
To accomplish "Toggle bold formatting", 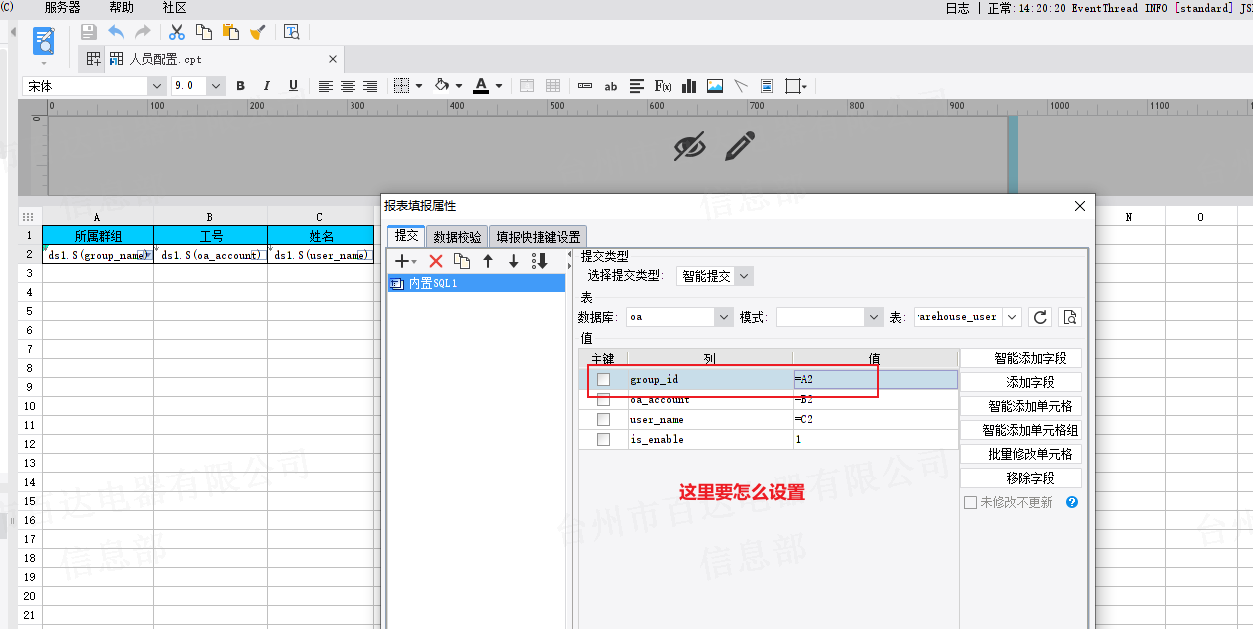I will click(240, 86).
